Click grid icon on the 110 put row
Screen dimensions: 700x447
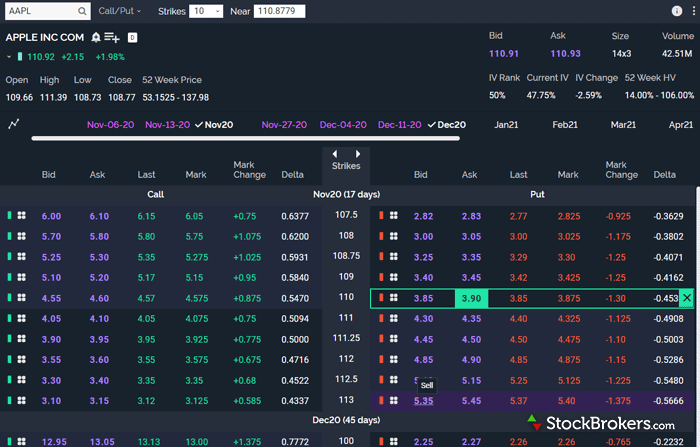click(x=394, y=298)
